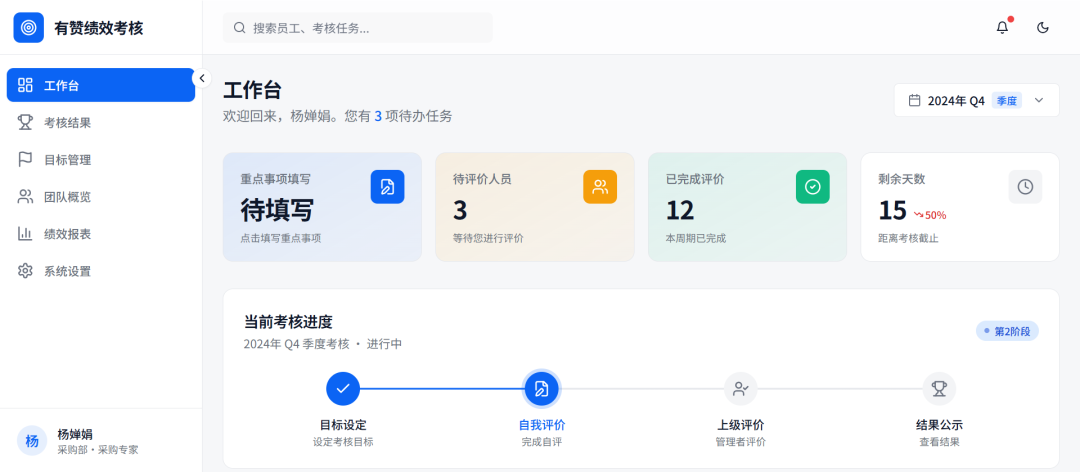Open the 团队概览 sidebar menu item
The image size is (1080, 472).
coord(101,197)
